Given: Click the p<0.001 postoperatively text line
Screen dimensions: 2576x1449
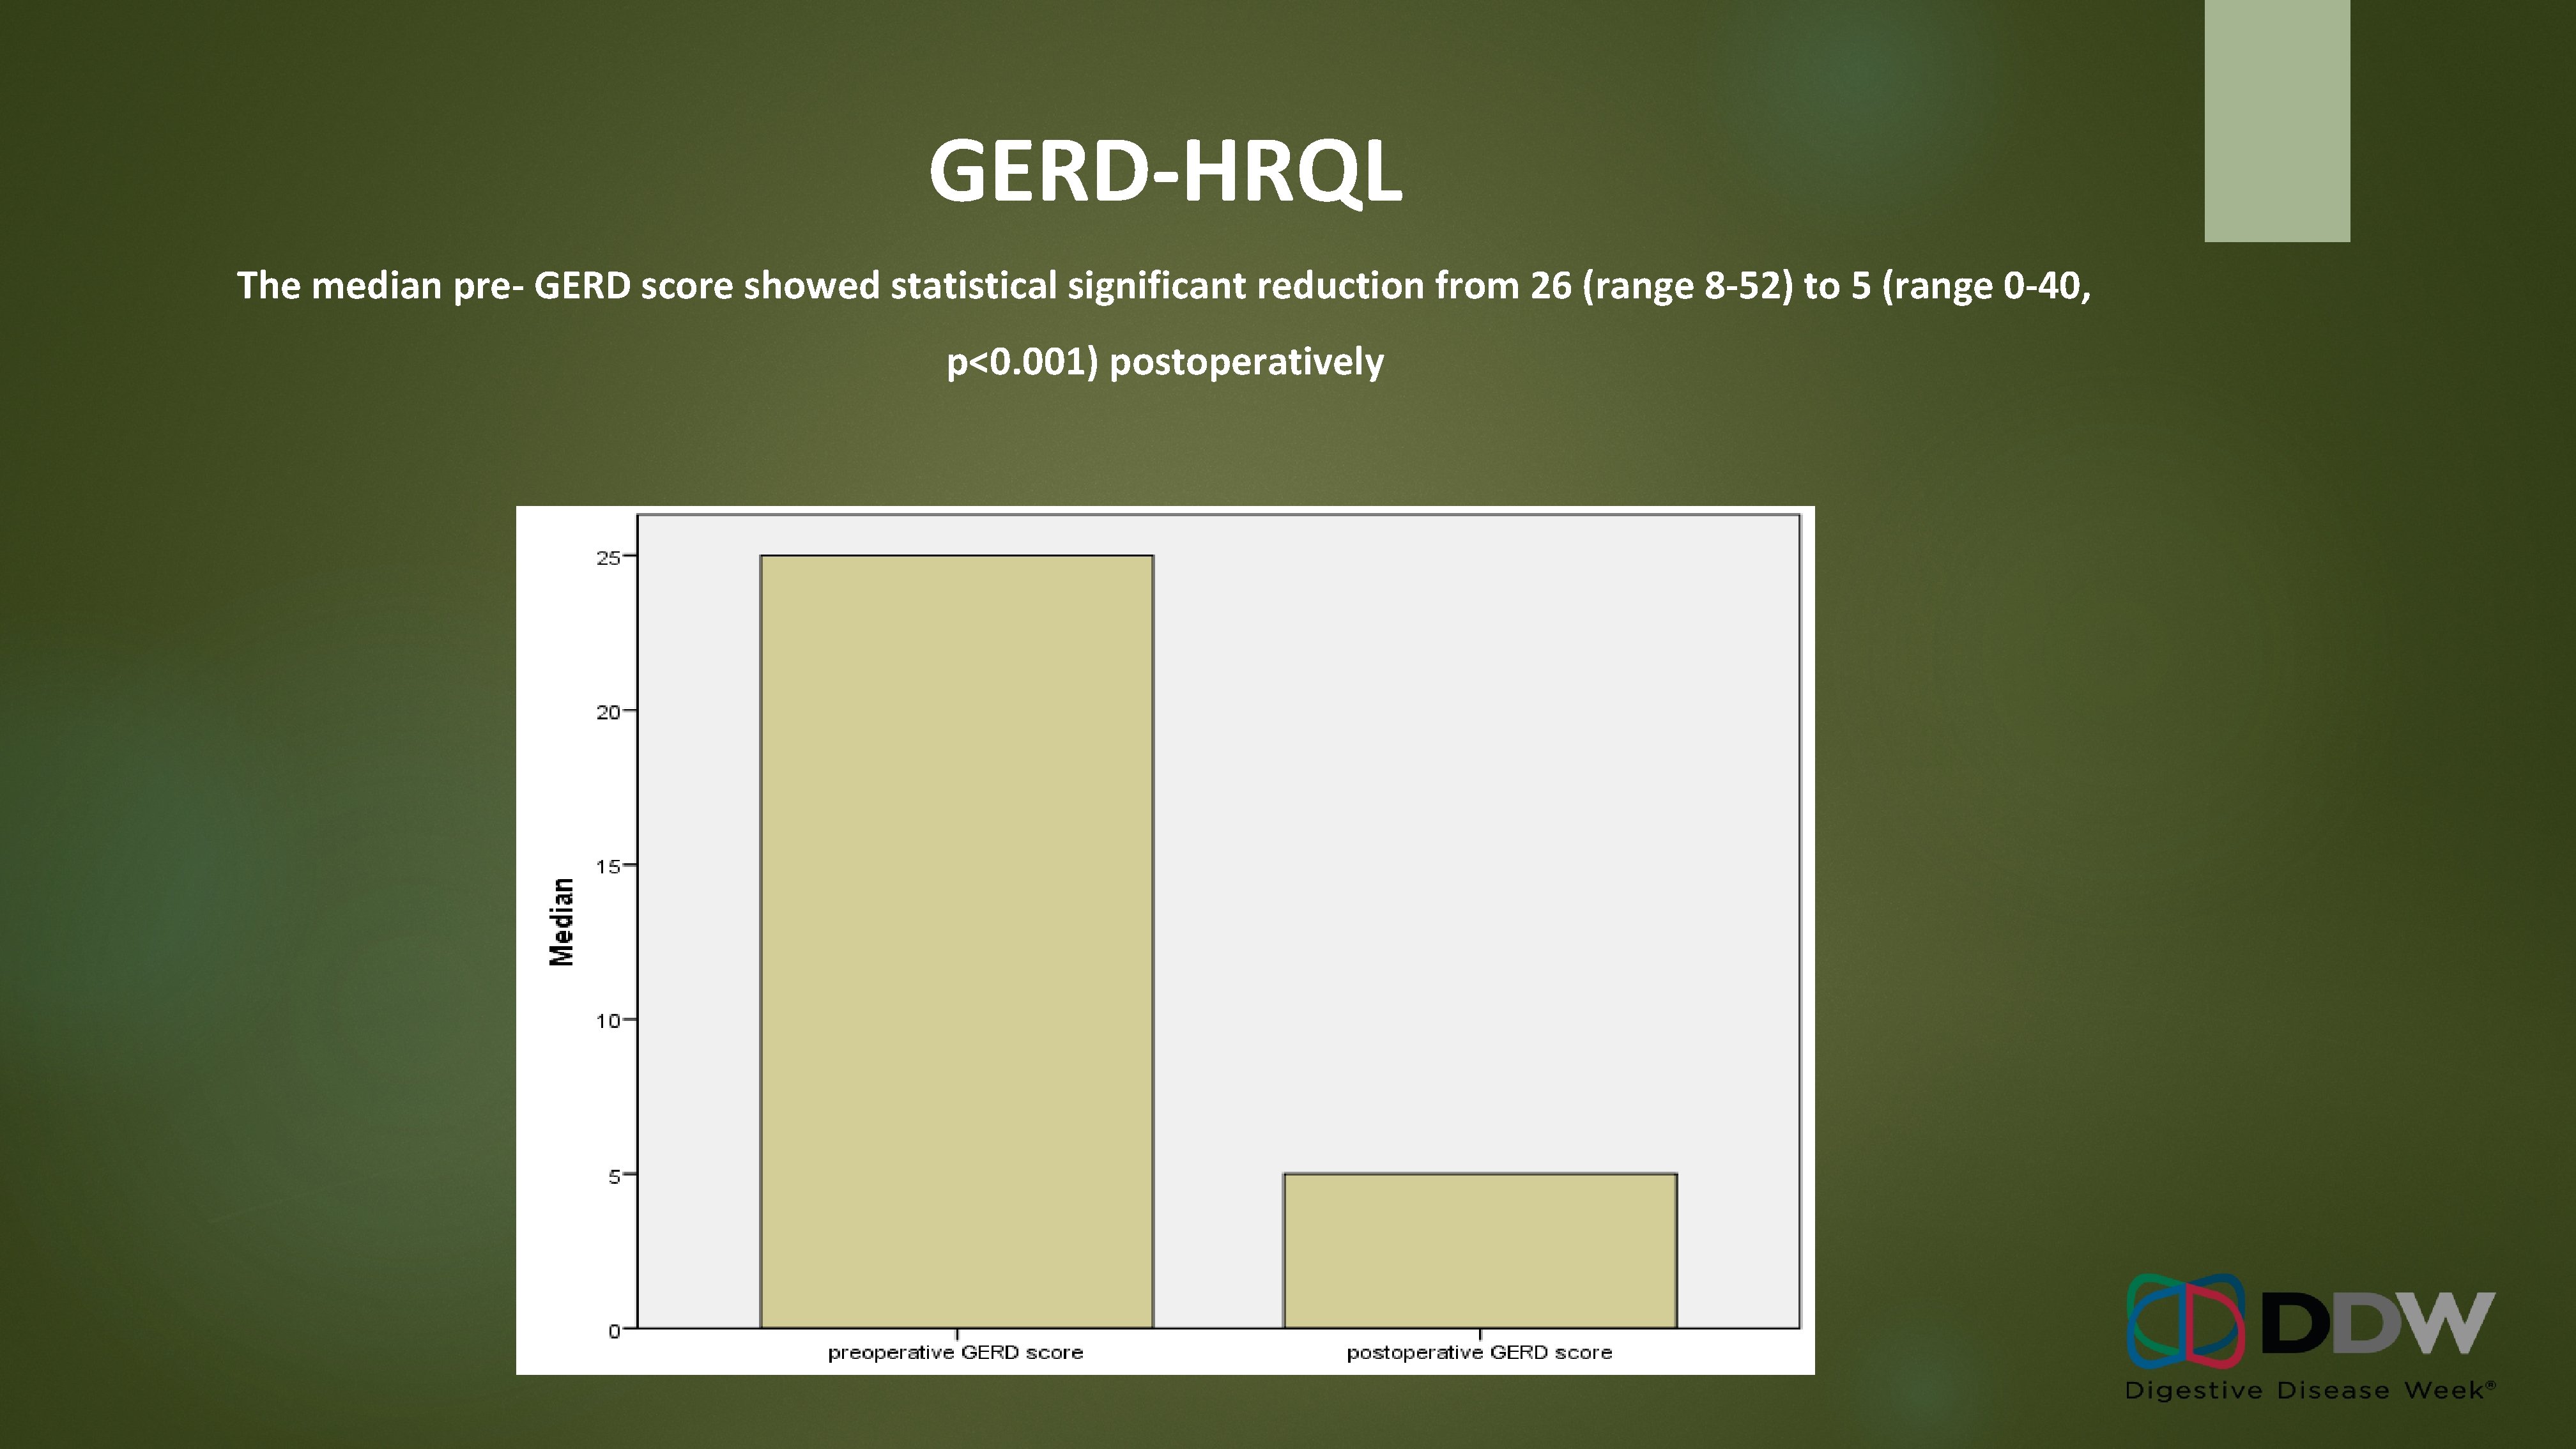Looking at the screenshot, I should point(1165,362).
